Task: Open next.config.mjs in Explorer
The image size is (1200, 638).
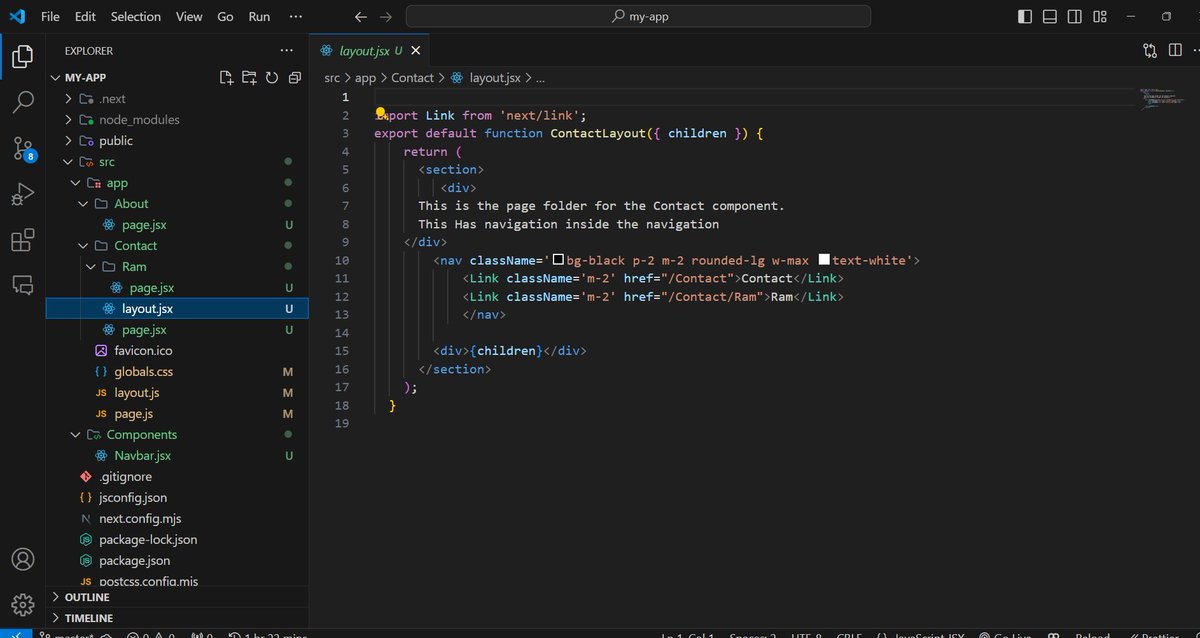Action: coord(140,519)
